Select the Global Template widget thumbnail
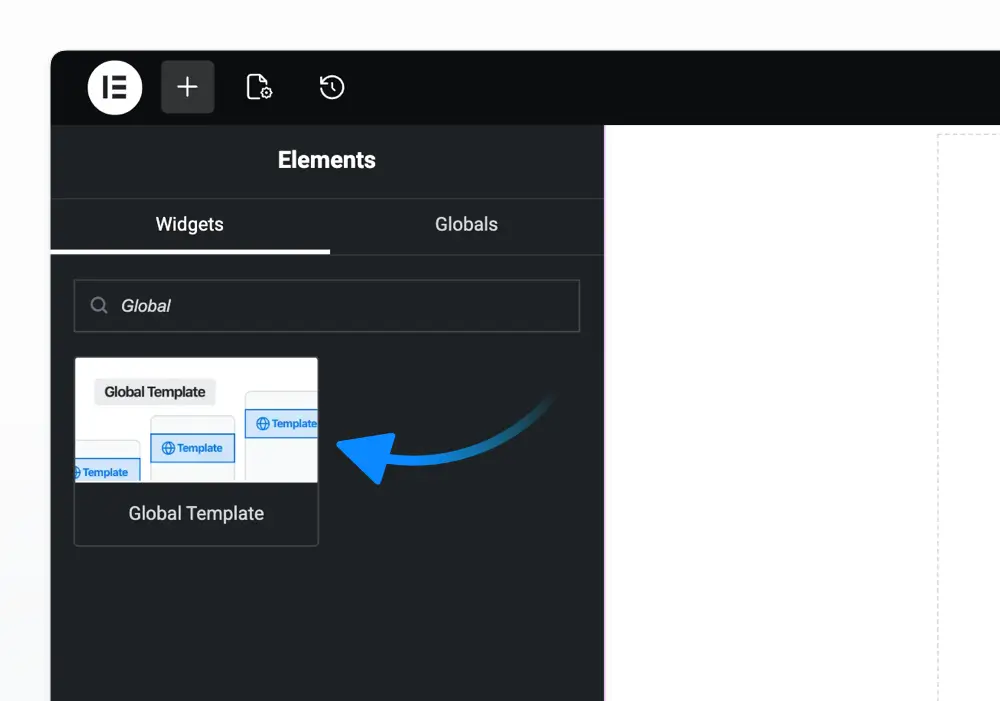This screenshot has width=1000, height=701. click(196, 420)
